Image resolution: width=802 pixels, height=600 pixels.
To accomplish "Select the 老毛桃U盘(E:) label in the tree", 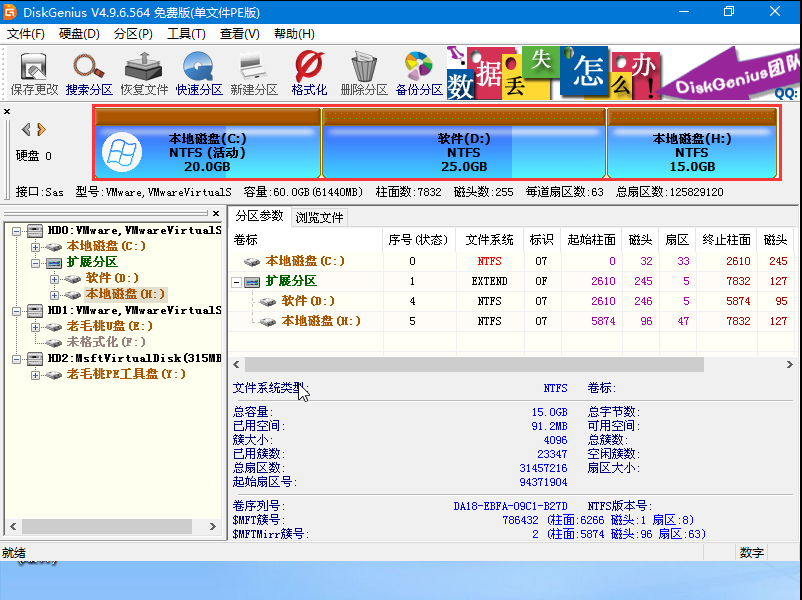I will (110, 326).
